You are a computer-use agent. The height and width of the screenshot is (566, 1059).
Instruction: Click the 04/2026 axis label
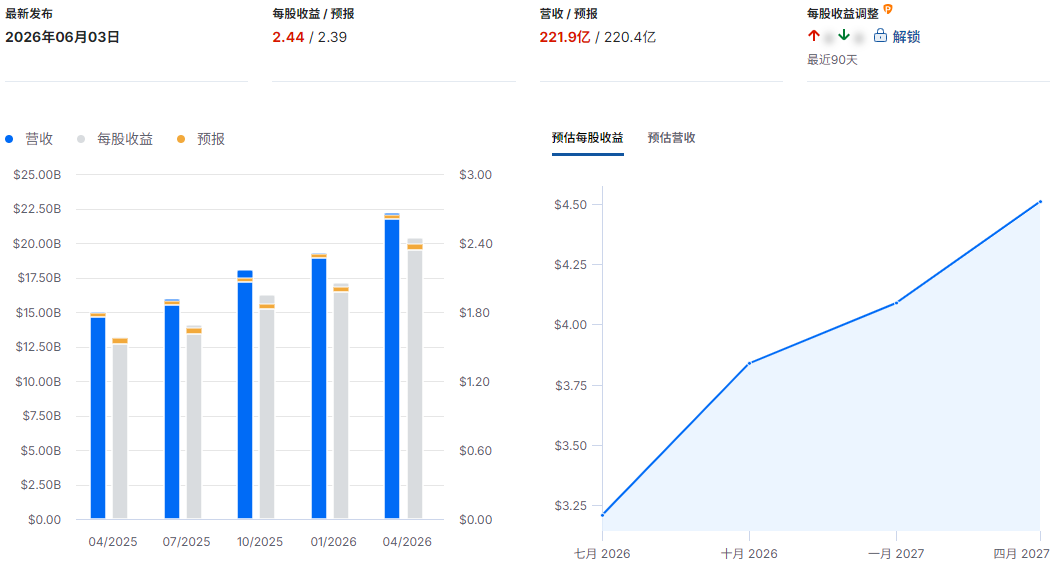pos(407,542)
